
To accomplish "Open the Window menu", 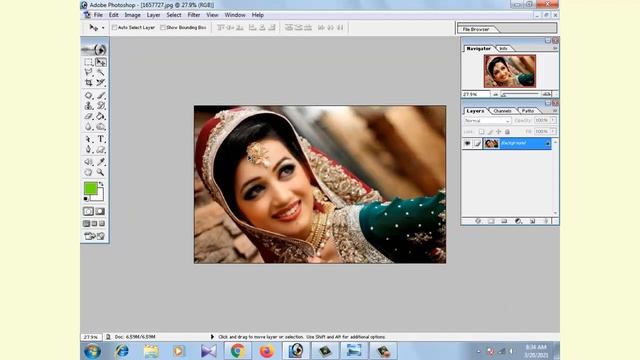I will tap(235, 15).
